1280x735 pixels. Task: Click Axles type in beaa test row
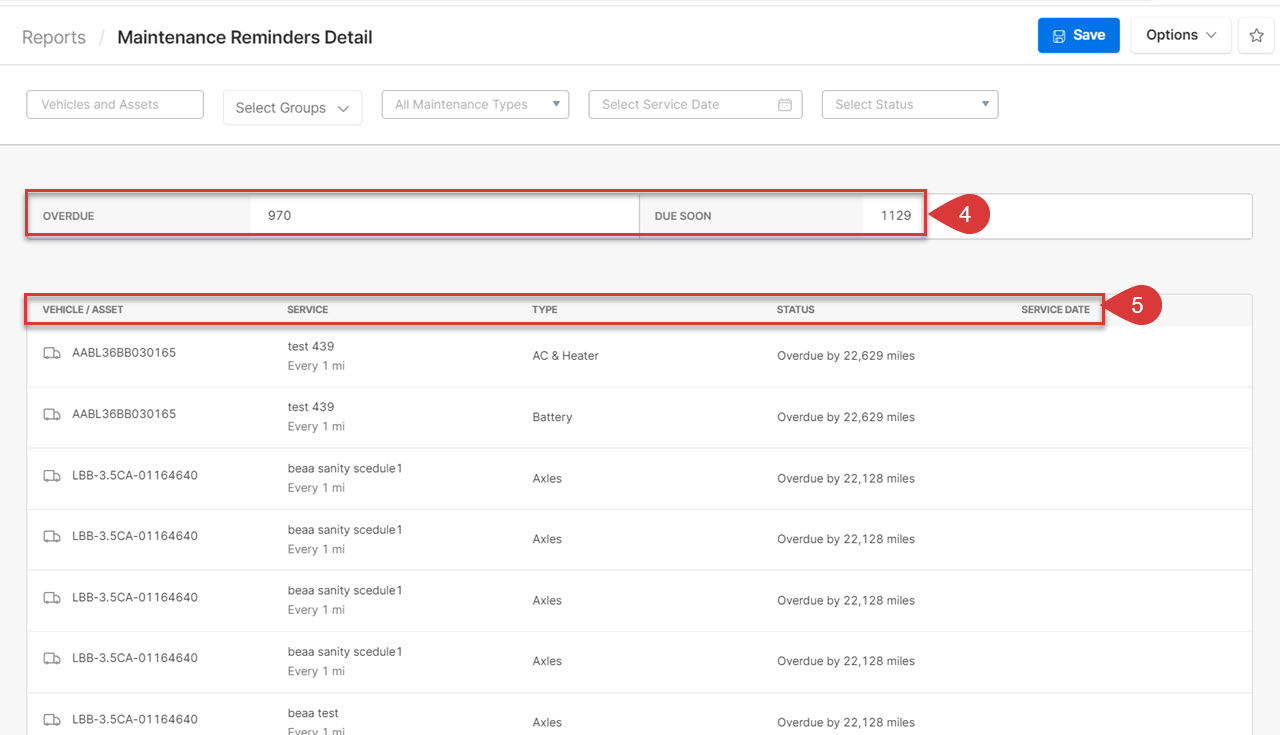point(547,722)
